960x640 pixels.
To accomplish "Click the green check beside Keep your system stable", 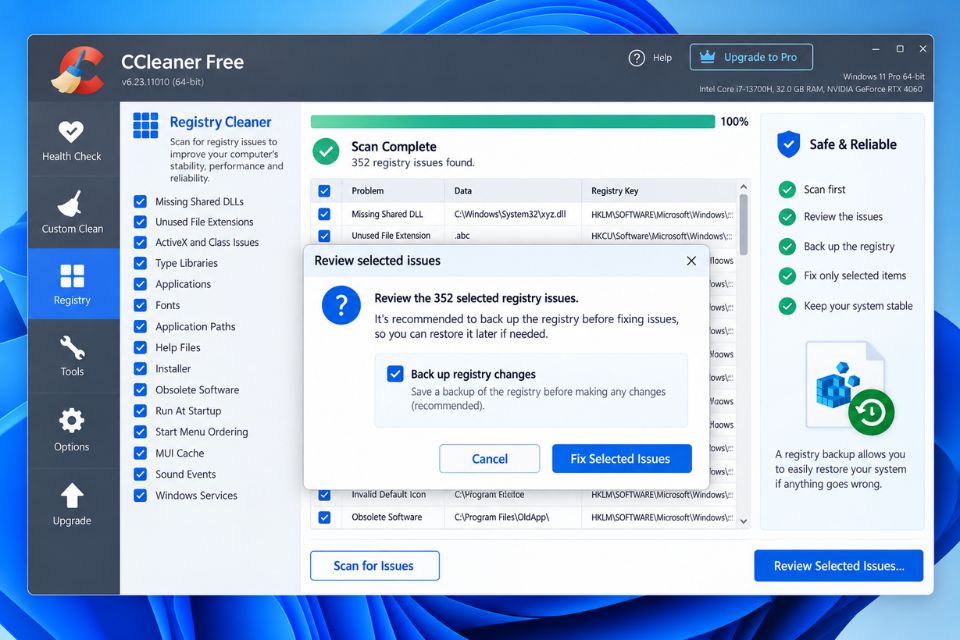I will tap(787, 306).
